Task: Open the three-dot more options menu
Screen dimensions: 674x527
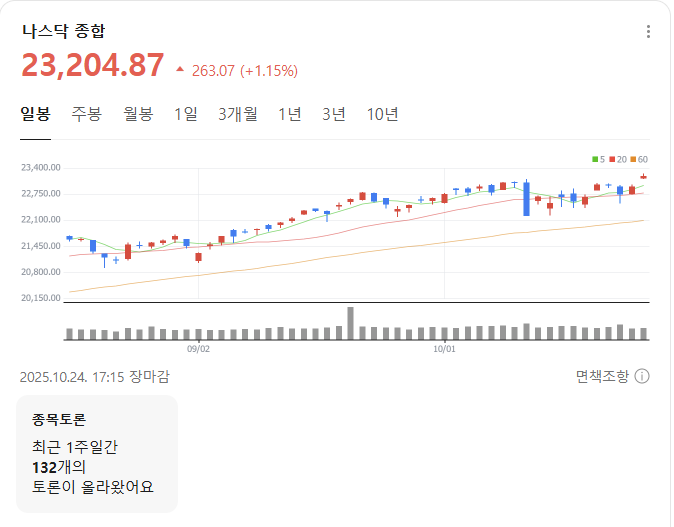Action: [x=648, y=31]
